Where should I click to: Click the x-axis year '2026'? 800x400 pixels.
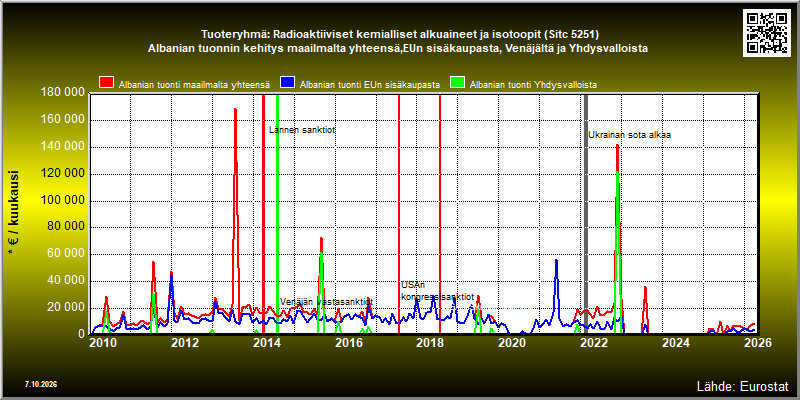759,343
